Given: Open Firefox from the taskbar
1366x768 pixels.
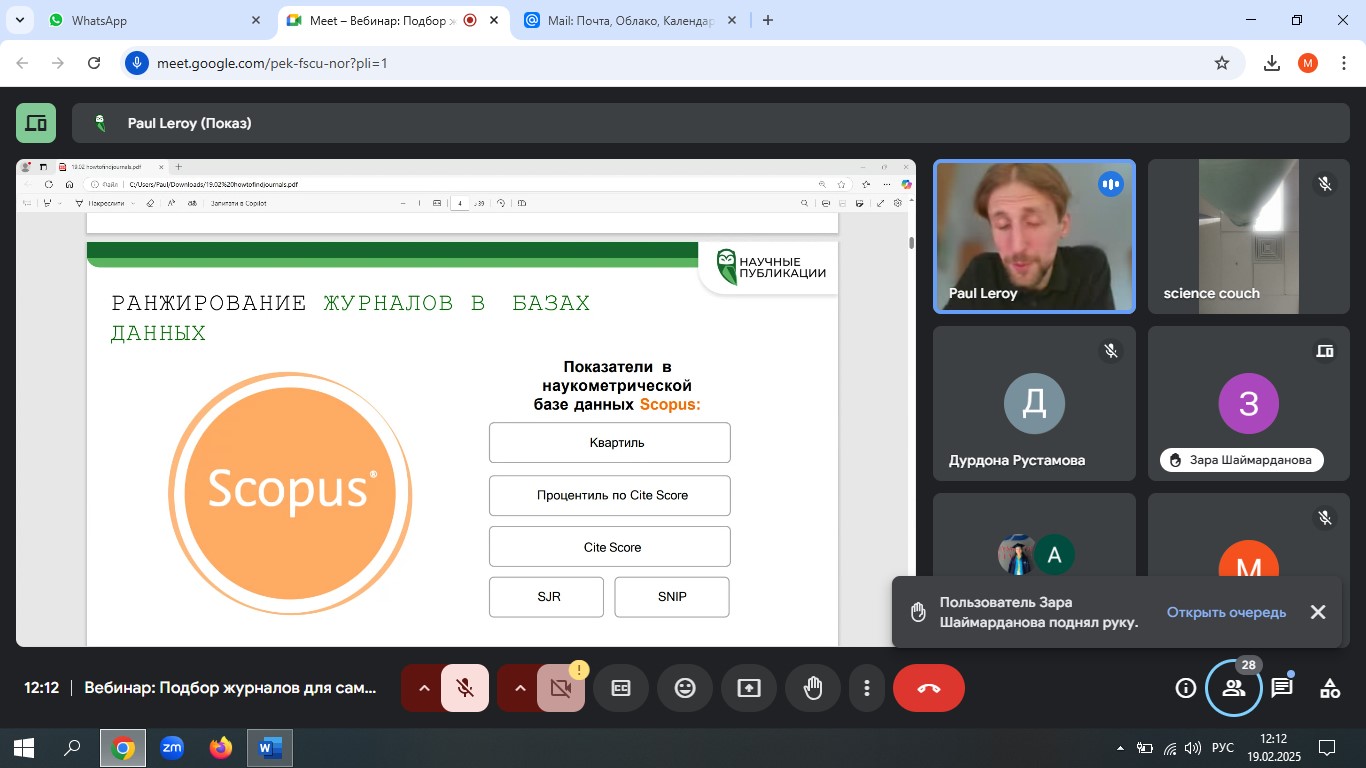Looking at the screenshot, I should click(x=221, y=748).
